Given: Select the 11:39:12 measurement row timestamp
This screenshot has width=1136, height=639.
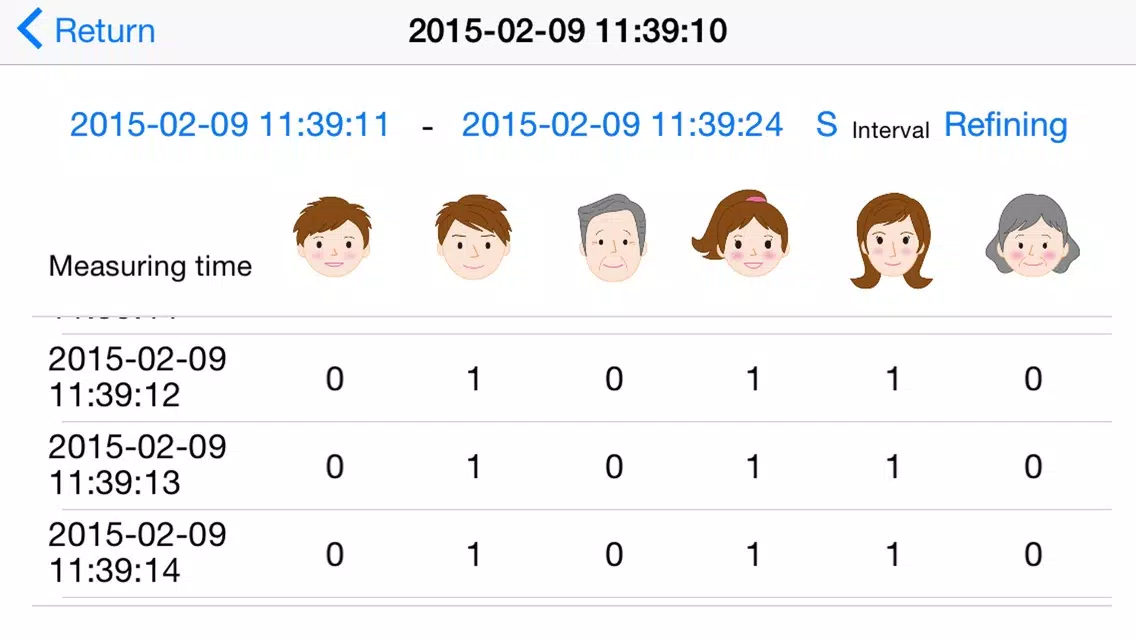Looking at the screenshot, I should pyautogui.click(x=138, y=377).
